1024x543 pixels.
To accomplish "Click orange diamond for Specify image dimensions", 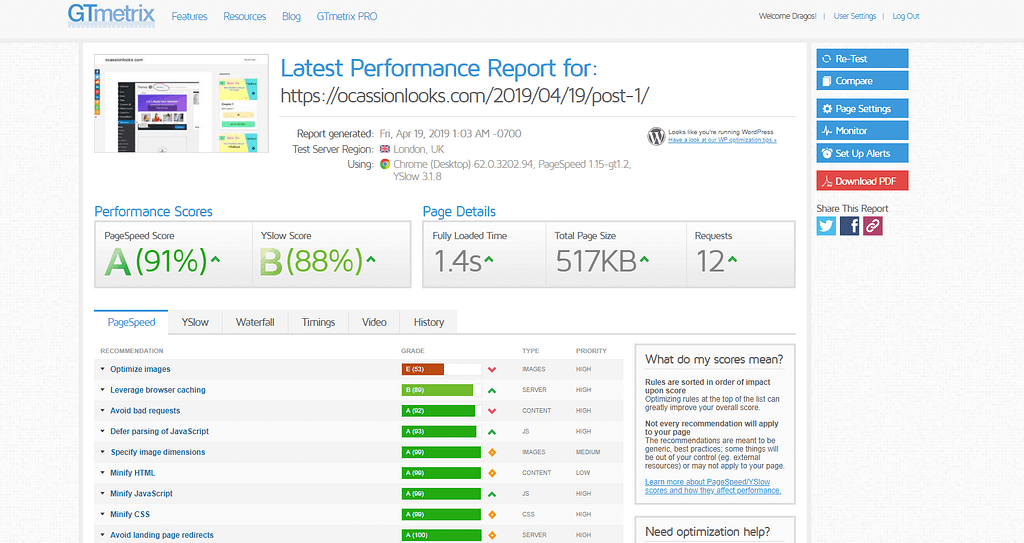I will 492,452.
